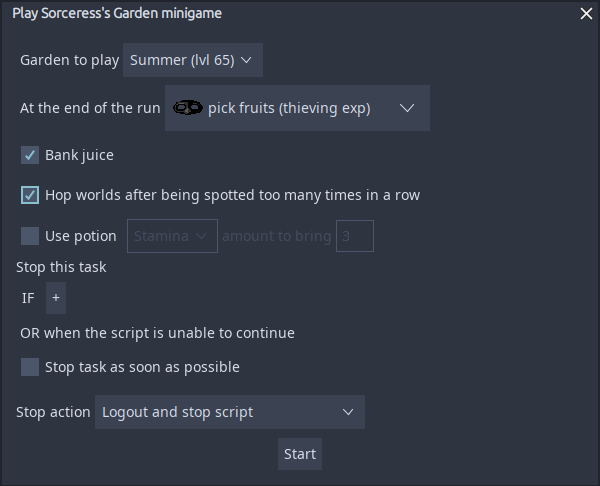Tick Stop task as soon as possible

30,367
